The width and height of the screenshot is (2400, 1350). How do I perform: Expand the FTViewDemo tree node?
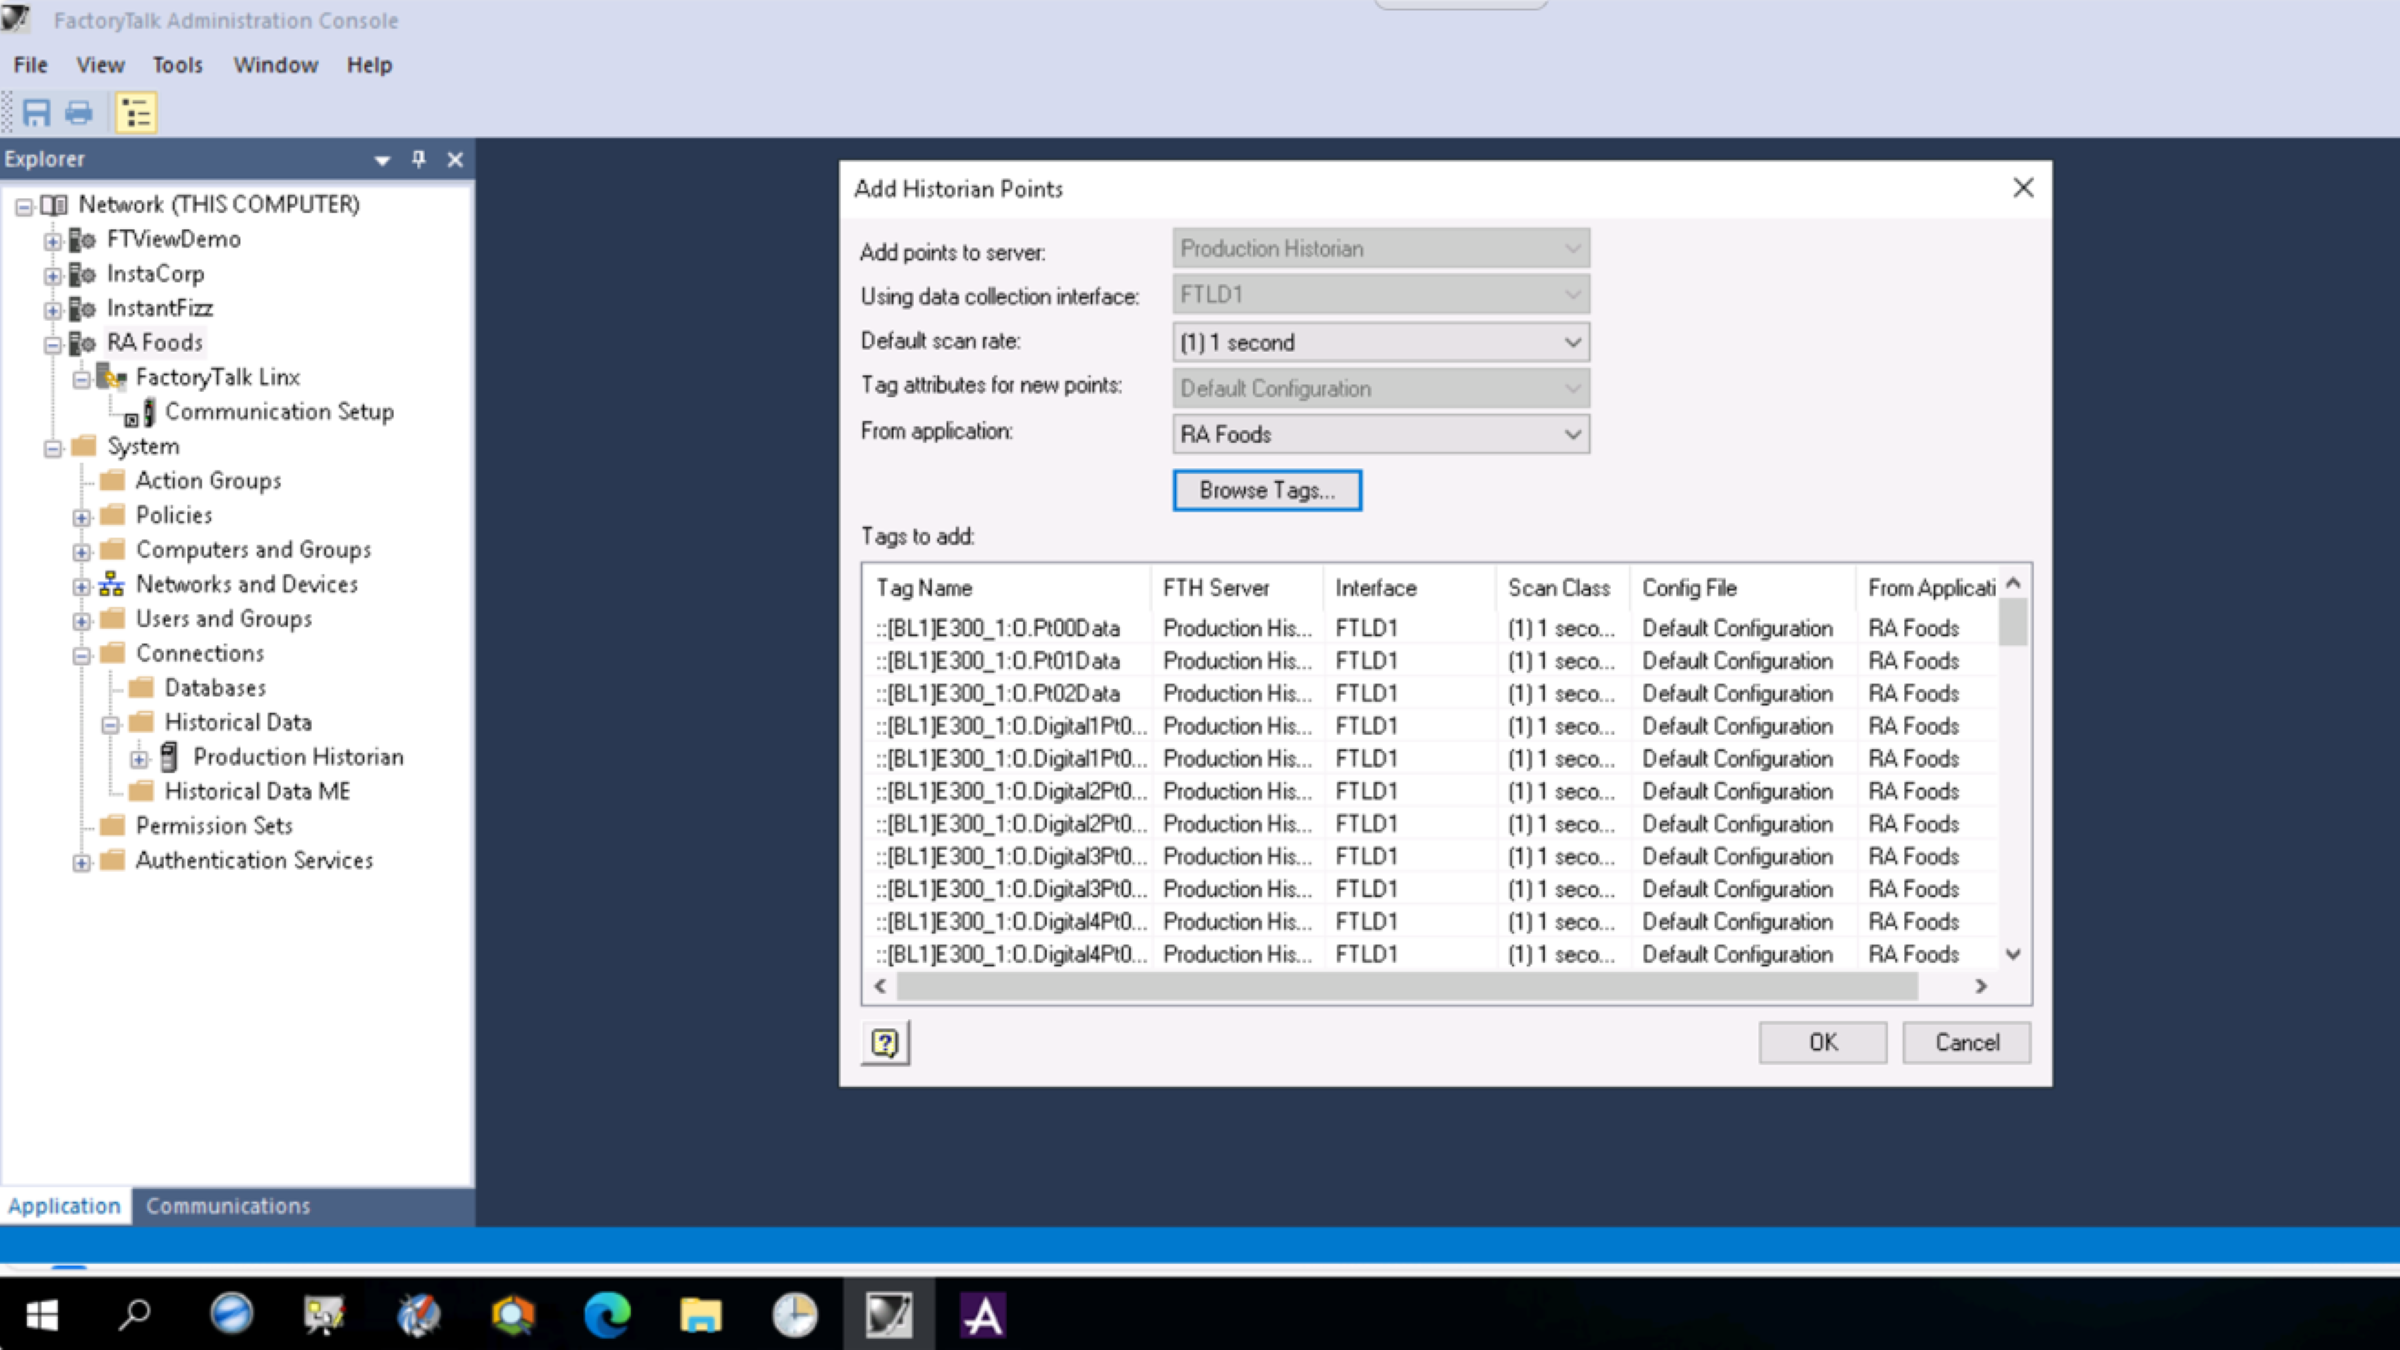point(53,241)
